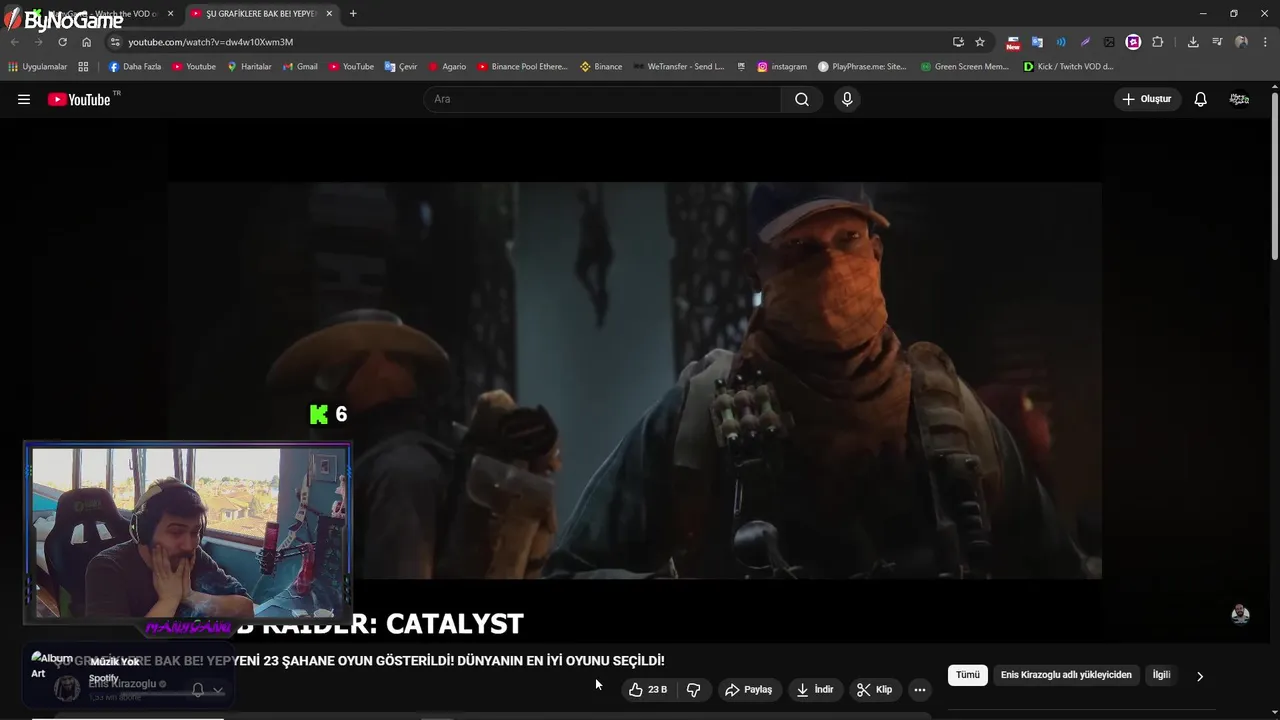Select the 'Tümü' filter chip

[x=968, y=675]
